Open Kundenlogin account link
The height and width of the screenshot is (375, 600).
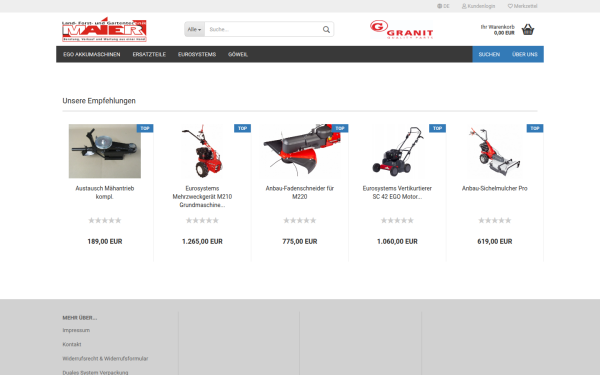click(478, 6)
